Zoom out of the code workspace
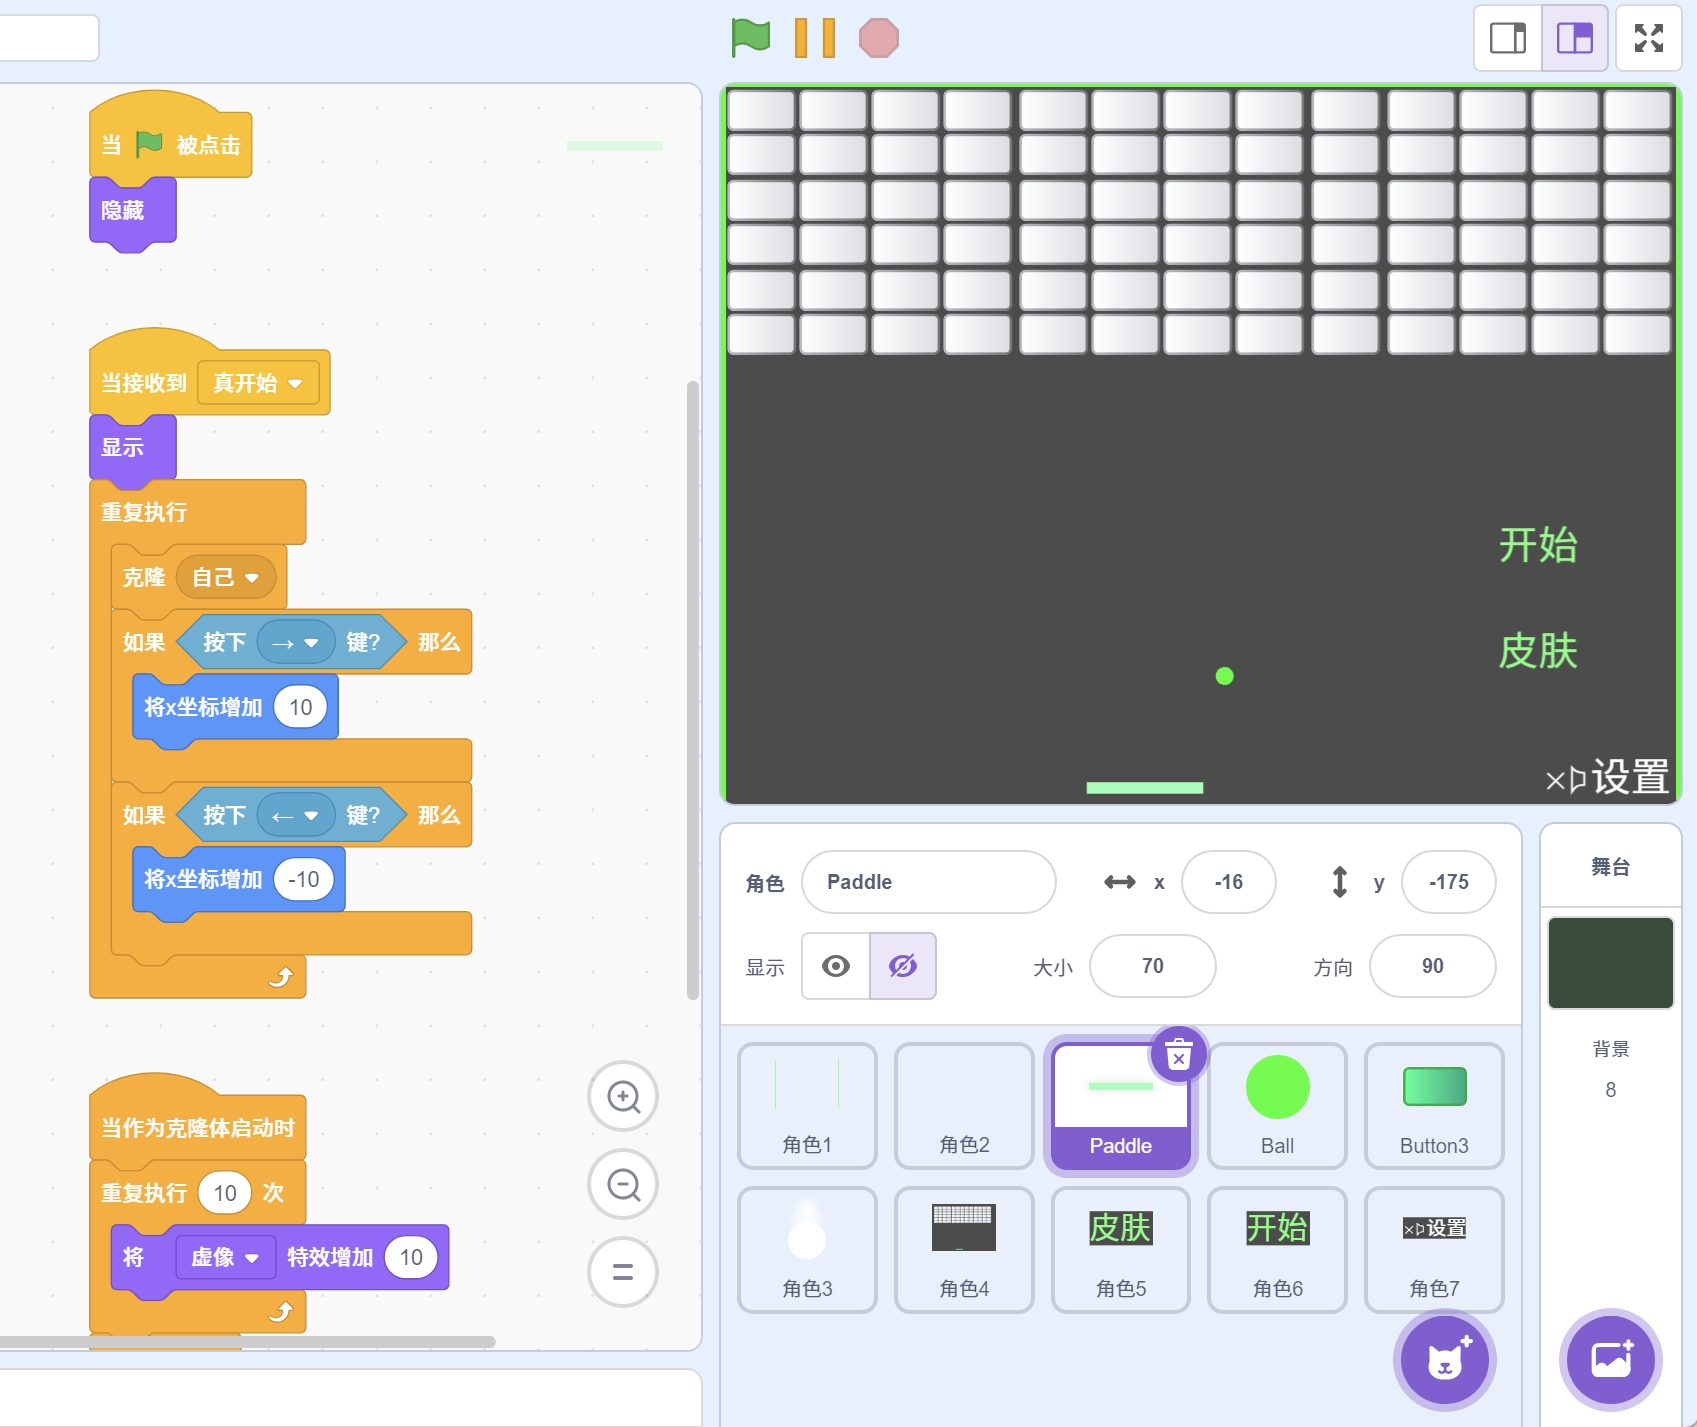Screen dimensions: 1697x1427 623,1185
